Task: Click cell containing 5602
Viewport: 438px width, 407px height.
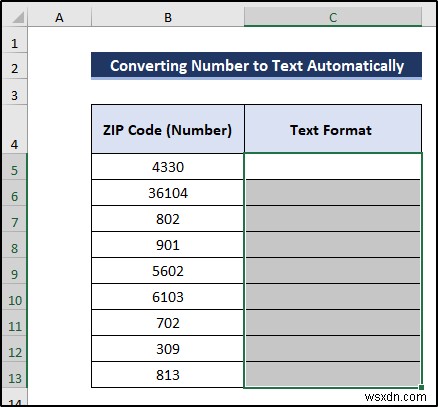Action: [168, 271]
